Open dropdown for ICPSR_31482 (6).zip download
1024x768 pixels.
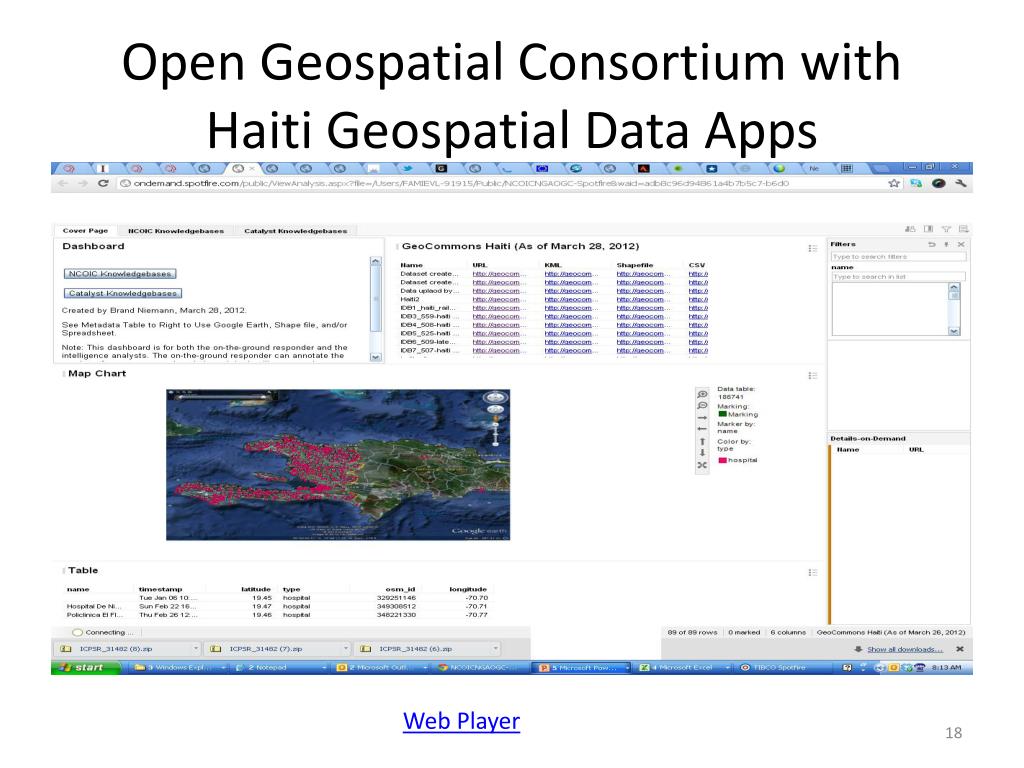tap(496, 648)
